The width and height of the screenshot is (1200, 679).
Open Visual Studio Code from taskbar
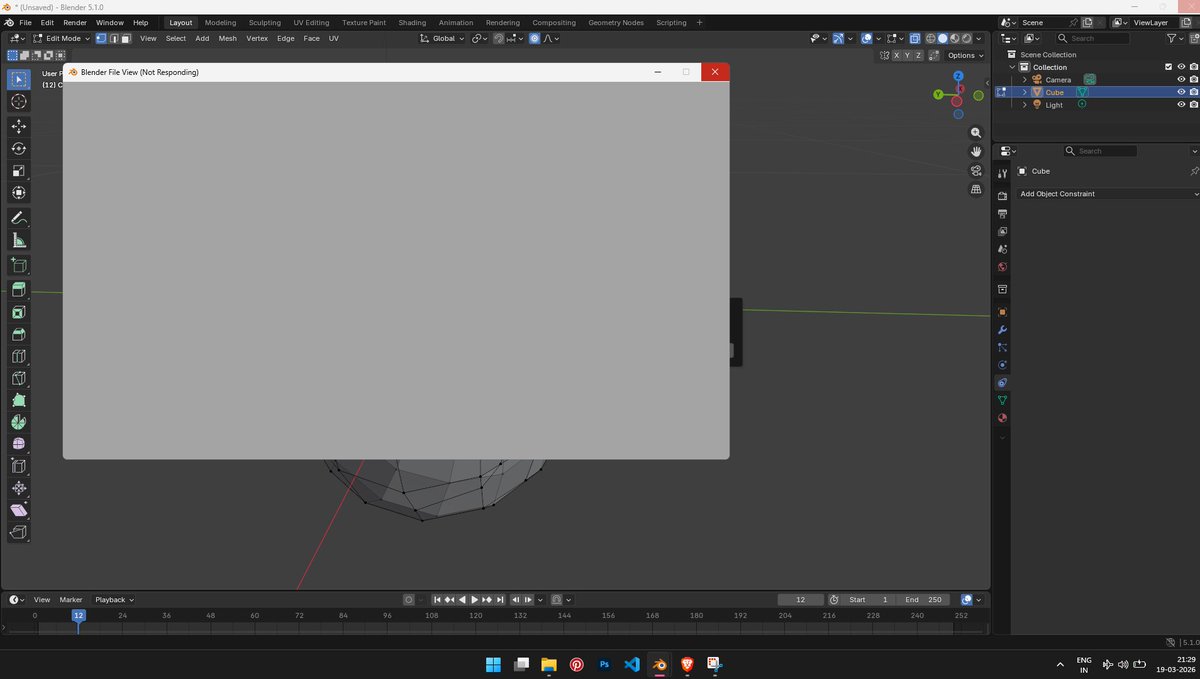click(631, 664)
